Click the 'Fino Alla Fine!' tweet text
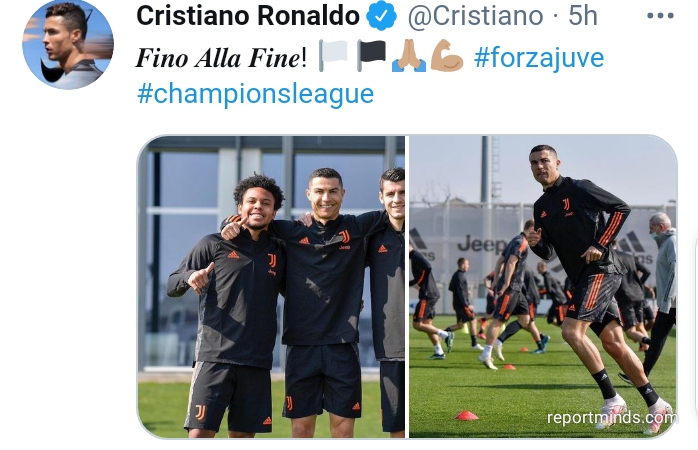The image size is (698, 450). pyautogui.click(x=221, y=58)
